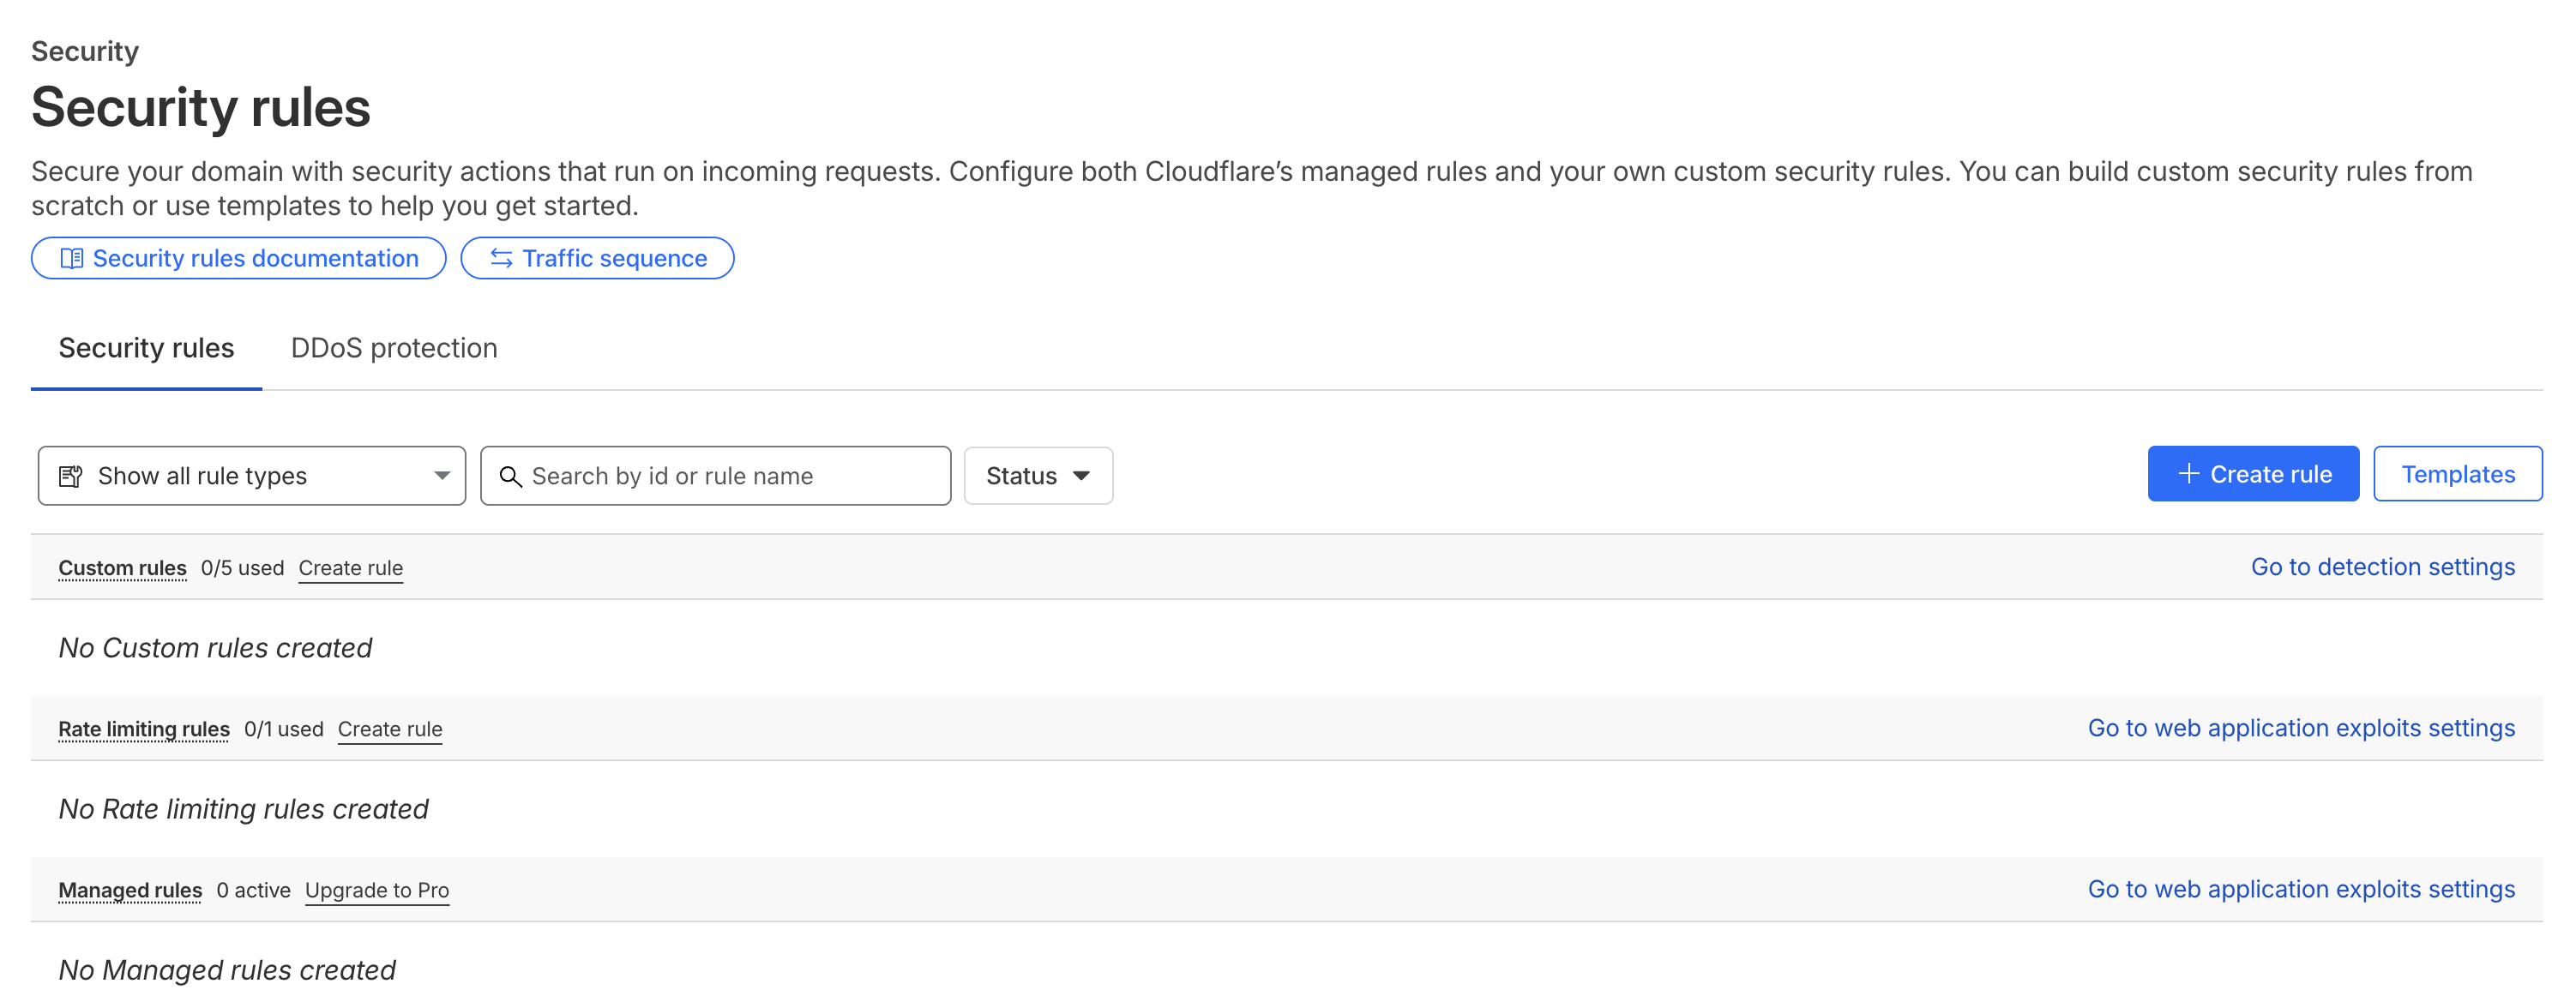Click the plus icon on Create rule
The height and width of the screenshot is (1008, 2576).
point(2188,474)
